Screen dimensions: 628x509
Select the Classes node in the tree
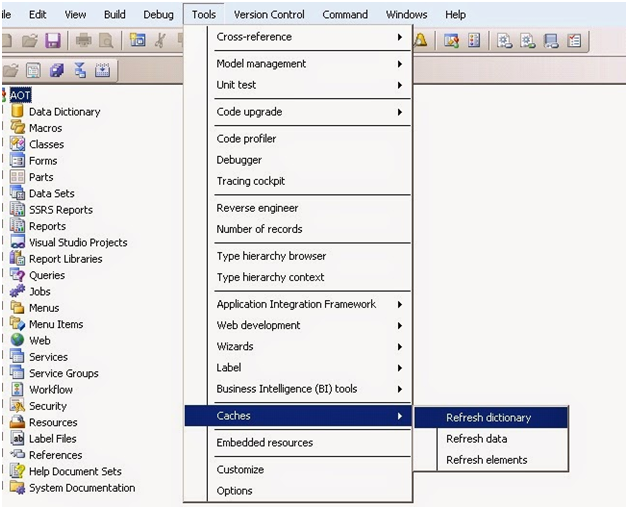coord(46,145)
